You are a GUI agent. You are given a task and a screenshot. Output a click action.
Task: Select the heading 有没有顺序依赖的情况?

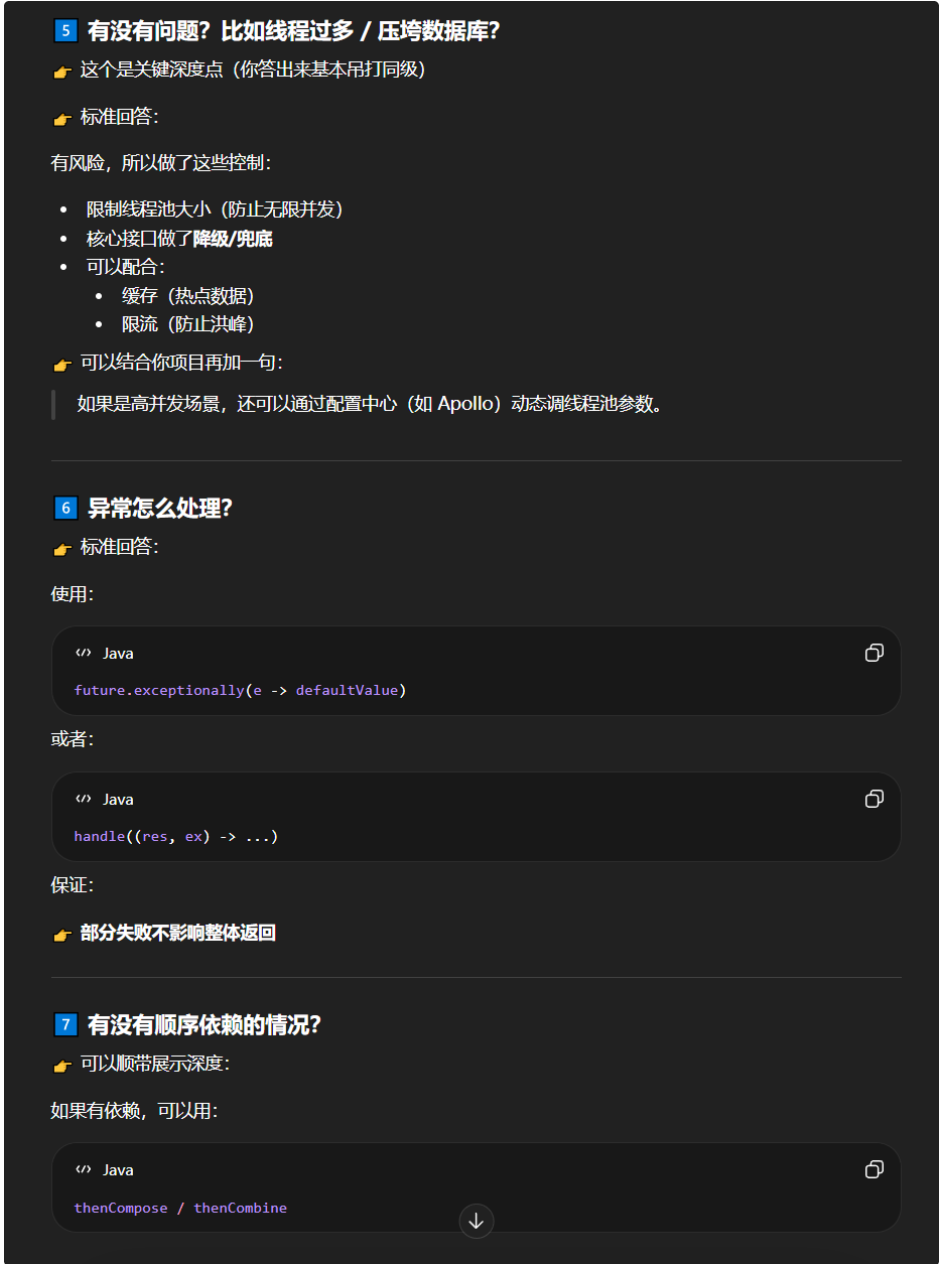(x=204, y=1025)
